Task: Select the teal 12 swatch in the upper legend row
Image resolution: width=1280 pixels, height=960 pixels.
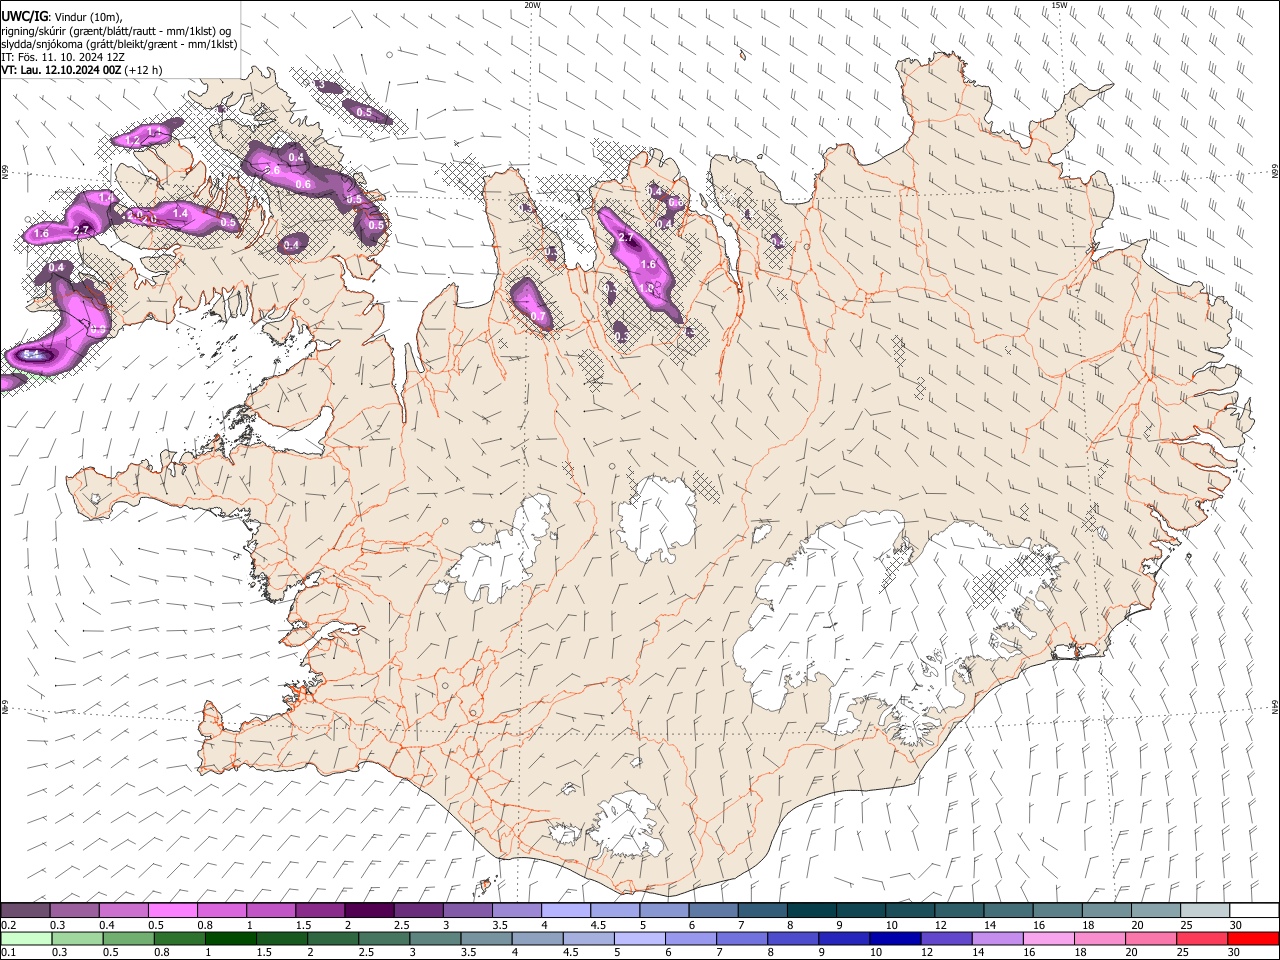Action: 959,910
